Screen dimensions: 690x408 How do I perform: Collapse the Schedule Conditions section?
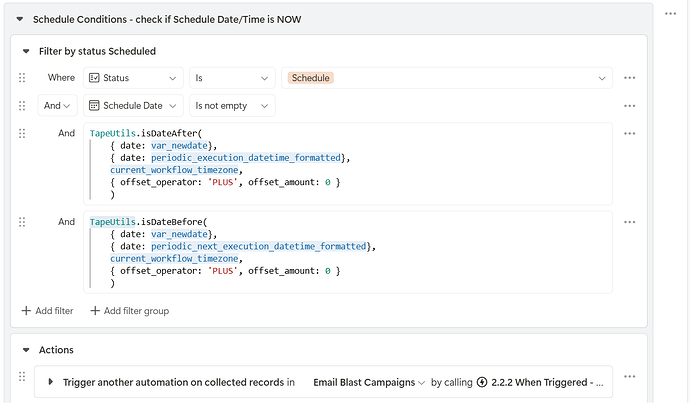(19, 19)
